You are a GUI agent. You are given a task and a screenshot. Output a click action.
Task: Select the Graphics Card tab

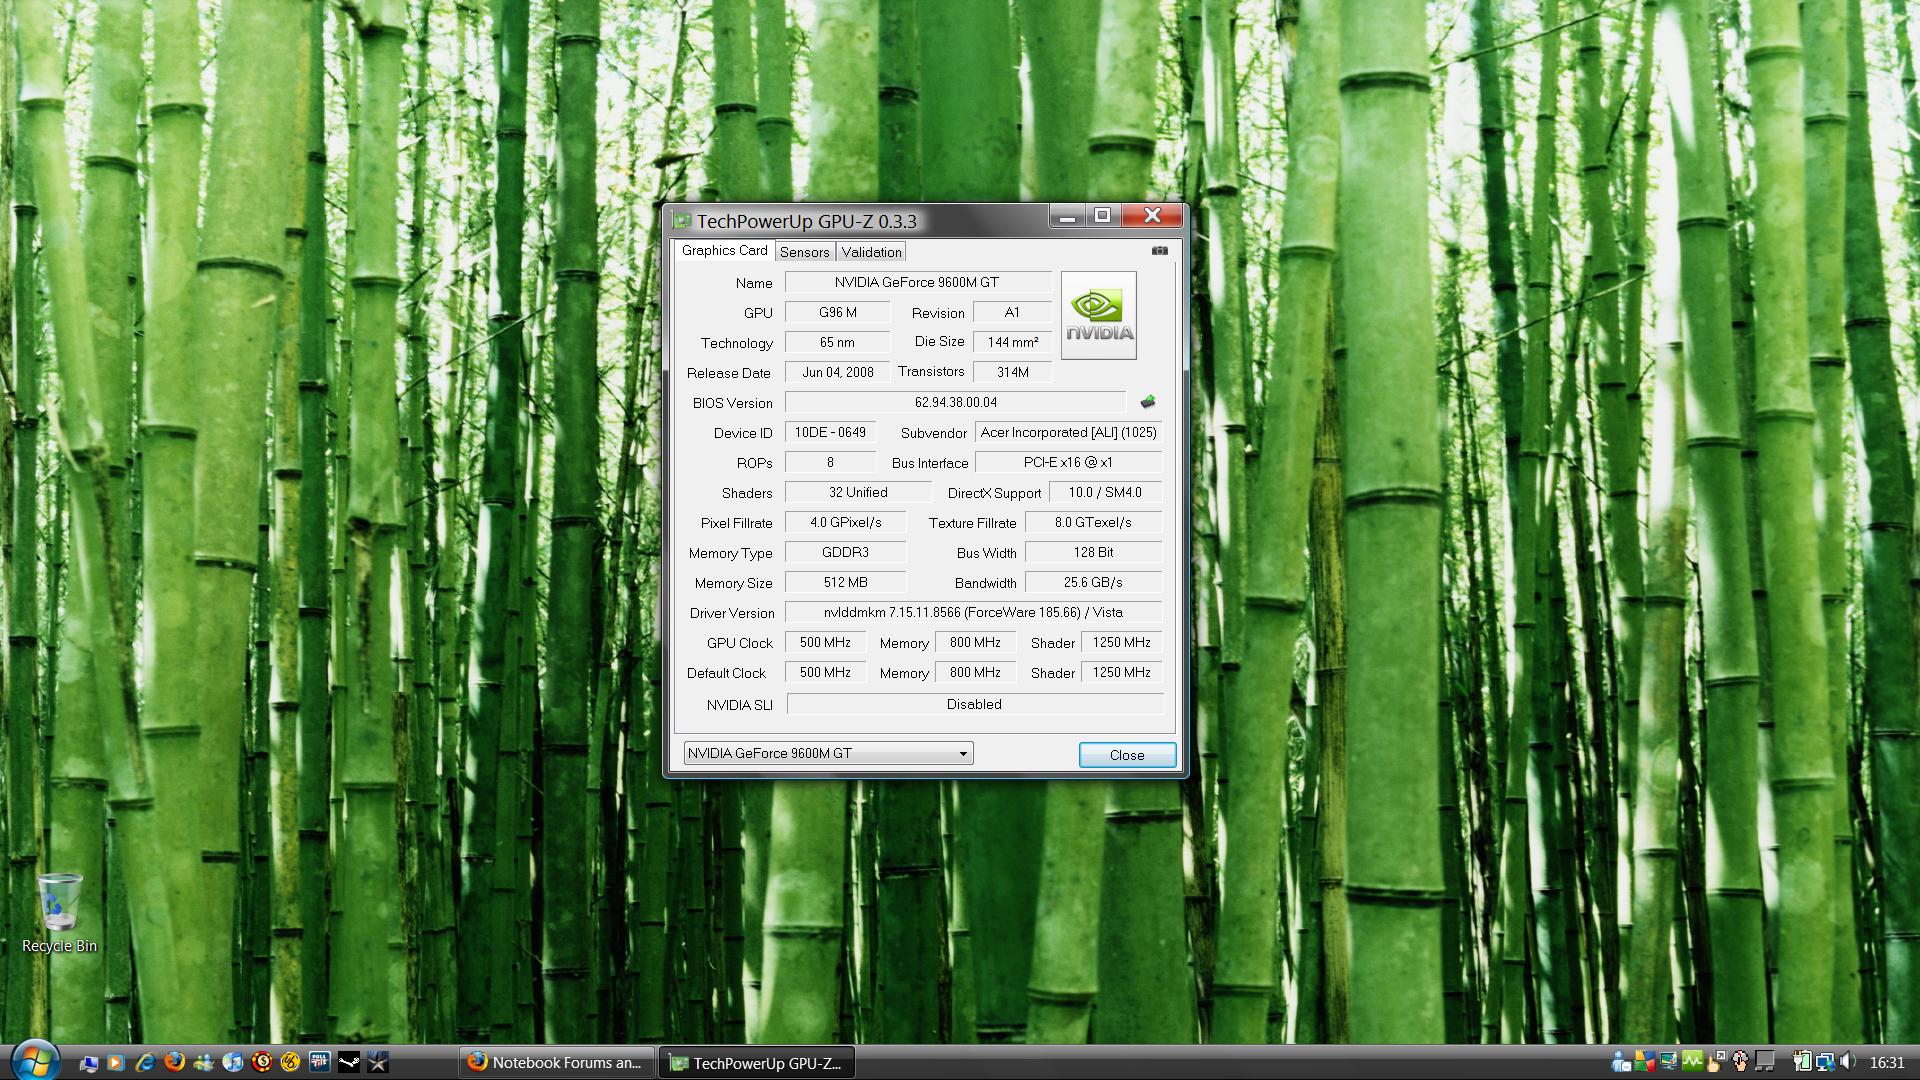724,251
